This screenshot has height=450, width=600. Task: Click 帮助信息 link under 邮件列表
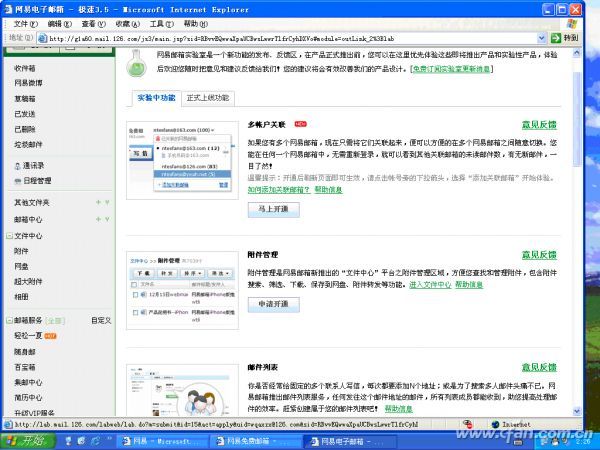pyautogui.click(x=399, y=409)
